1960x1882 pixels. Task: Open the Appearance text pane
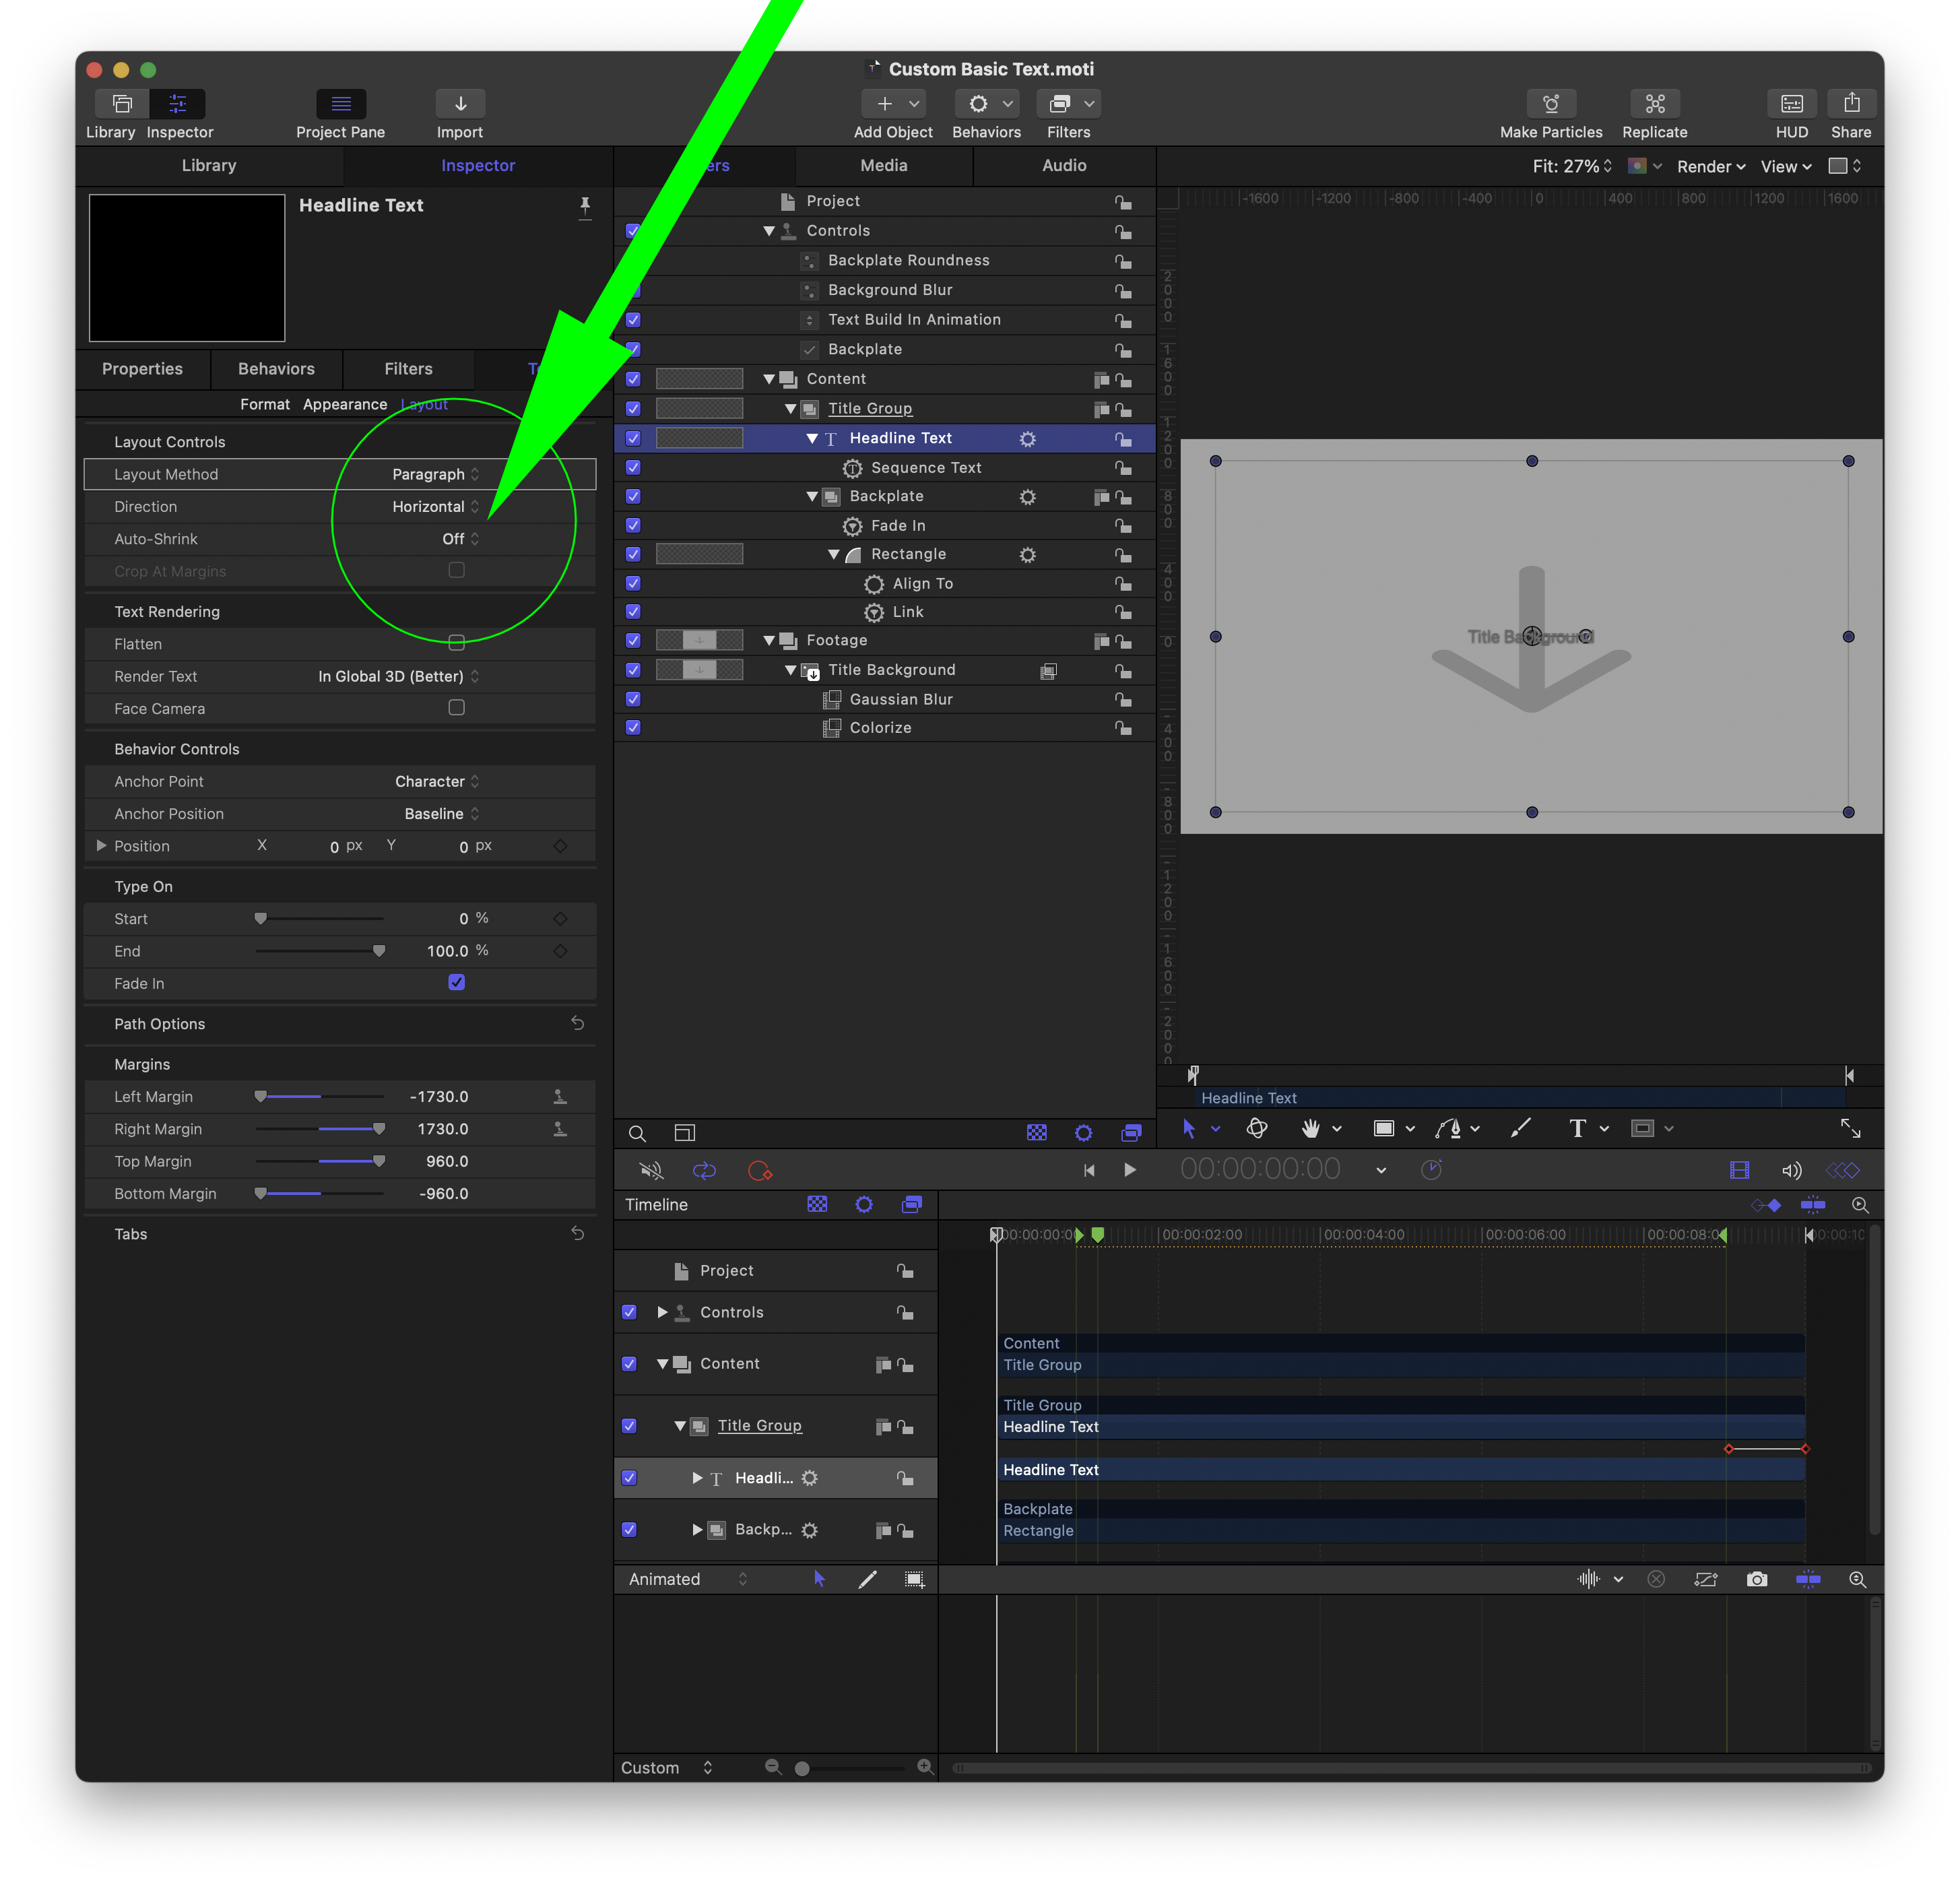pos(345,404)
